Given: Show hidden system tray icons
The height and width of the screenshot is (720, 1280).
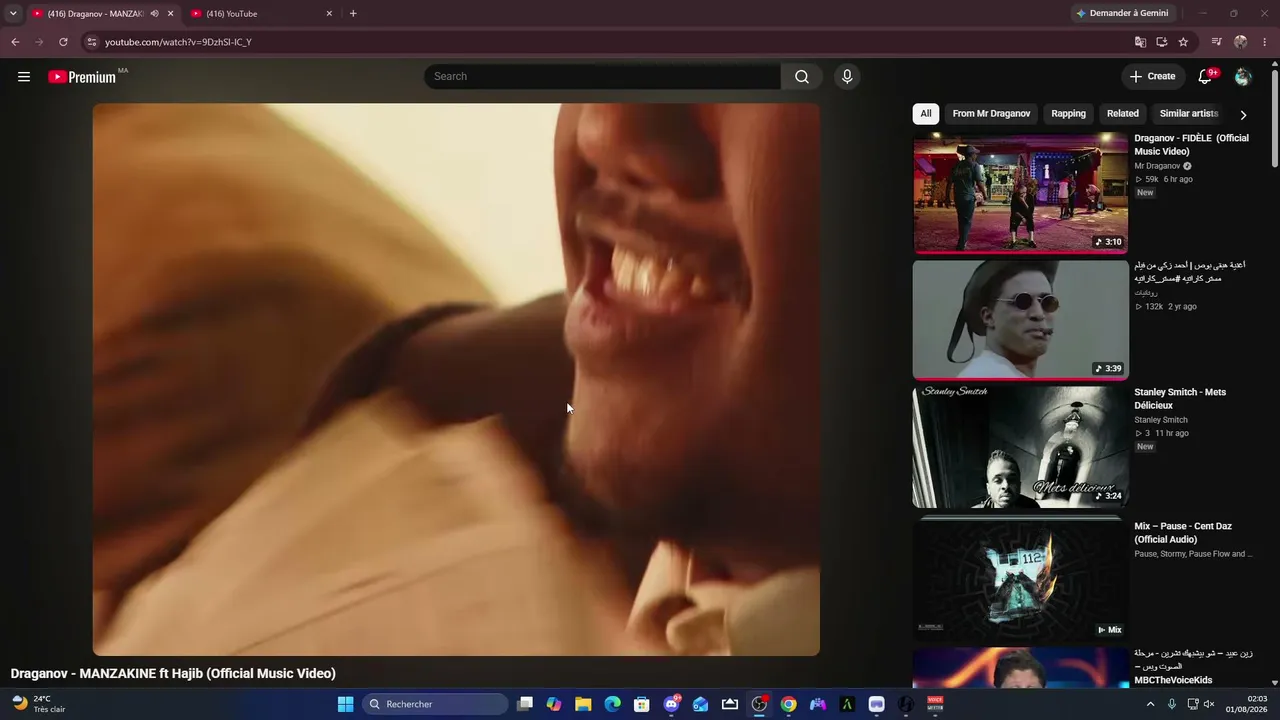Looking at the screenshot, I should 1150,704.
